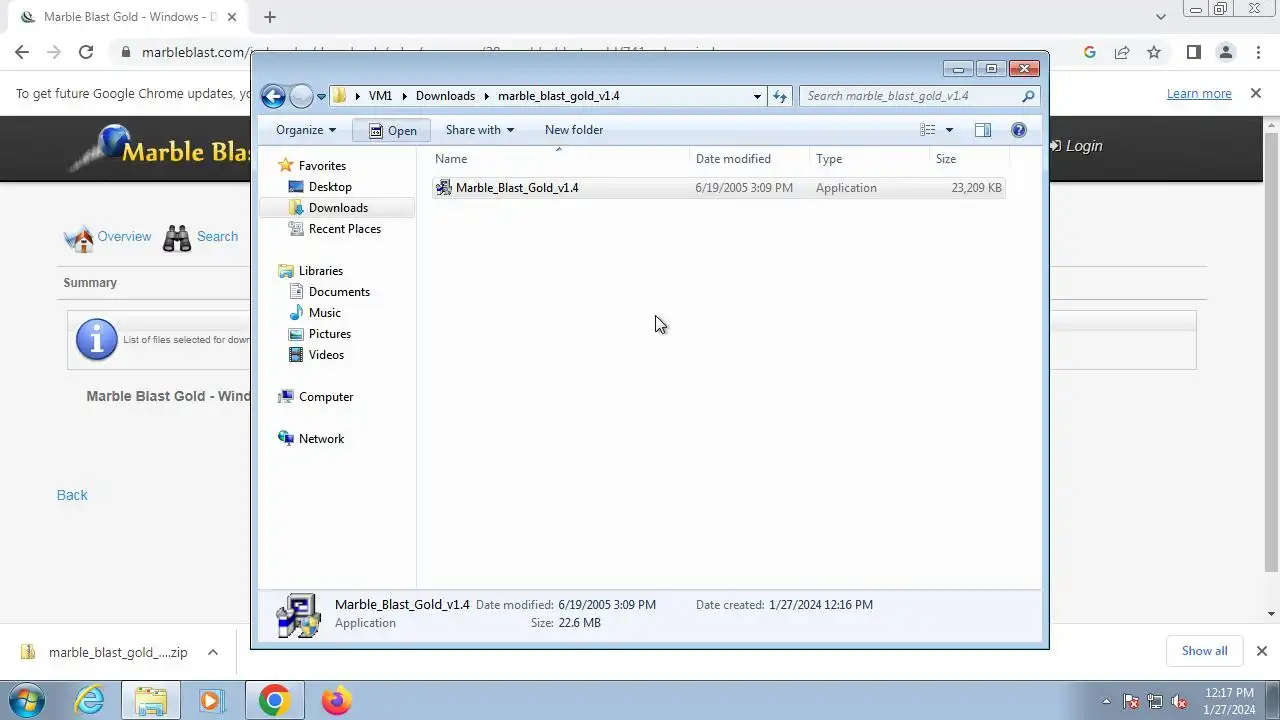The image size is (1280, 720).
Task: Open the Videos library
Action: (x=326, y=355)
